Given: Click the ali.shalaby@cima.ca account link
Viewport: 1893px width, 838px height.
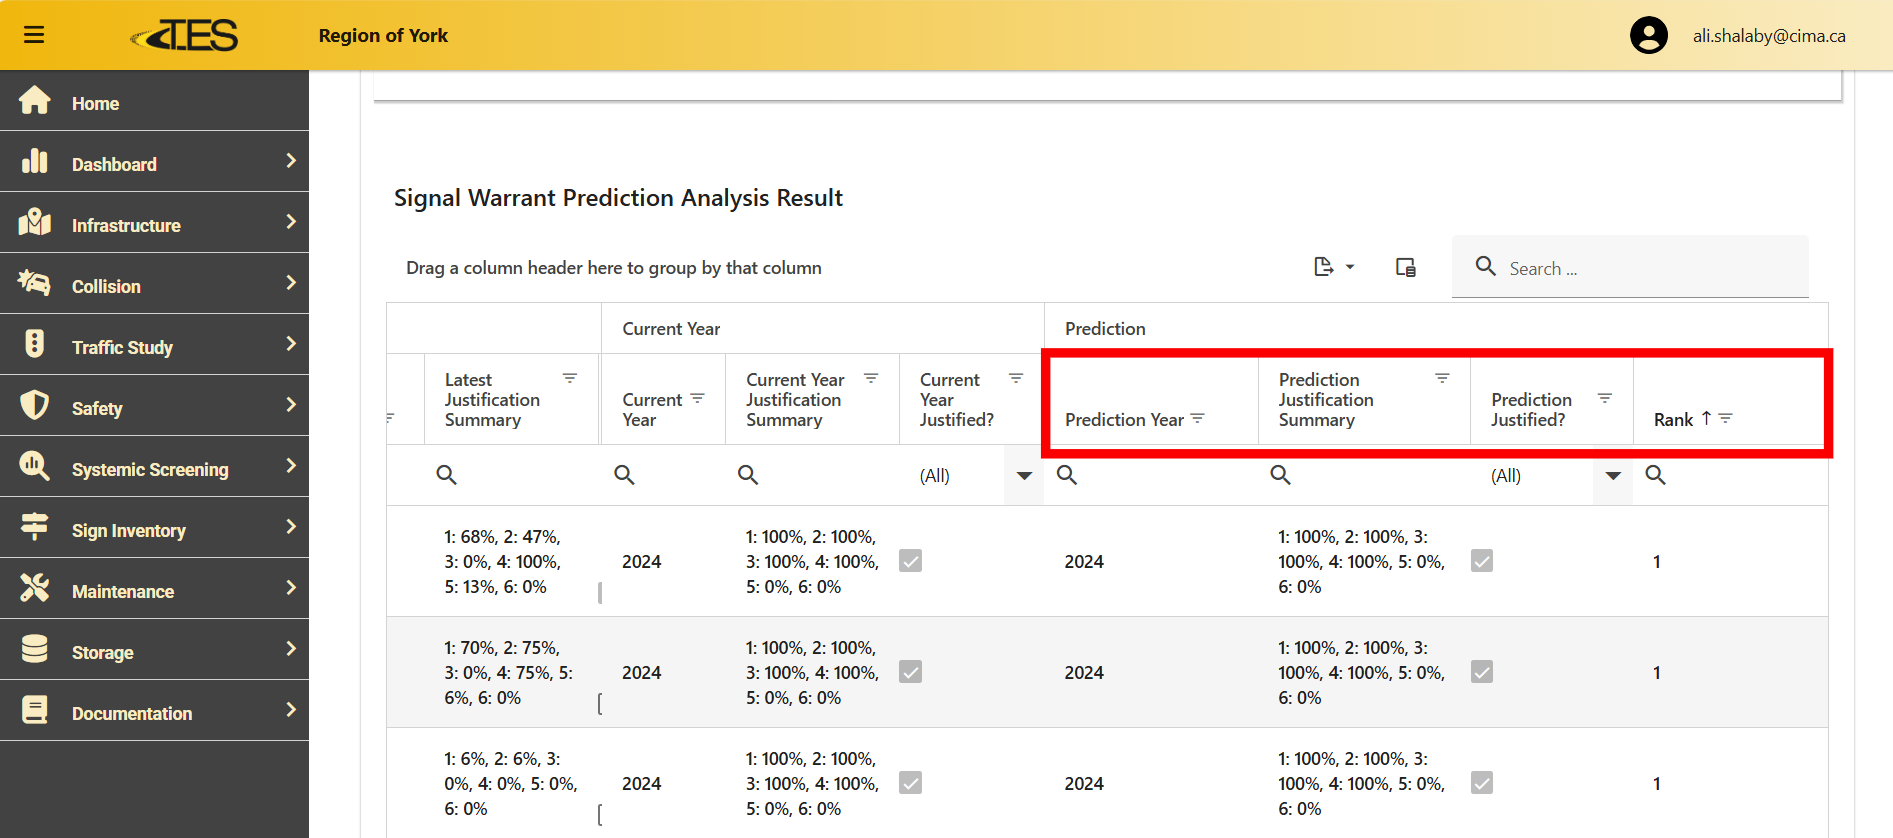Looking at the screenshot, I should (x=1768, y=36).
